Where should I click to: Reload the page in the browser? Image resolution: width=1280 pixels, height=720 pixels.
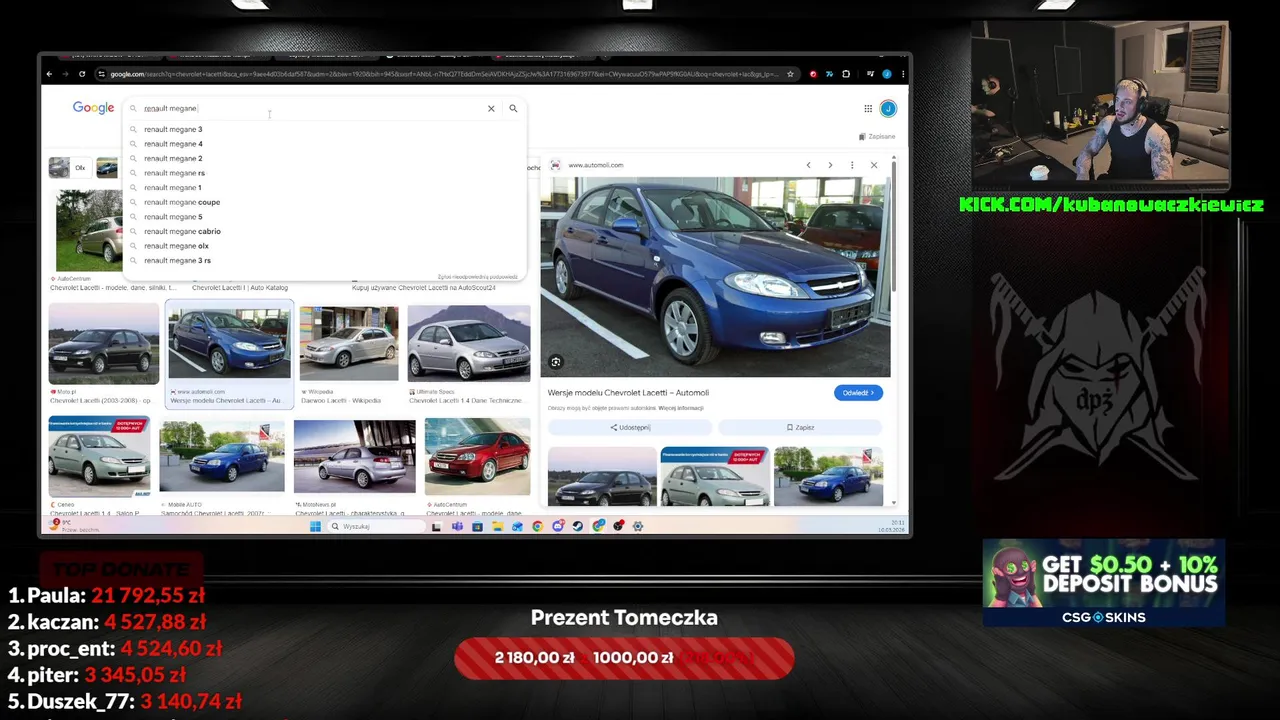point(82,74)
